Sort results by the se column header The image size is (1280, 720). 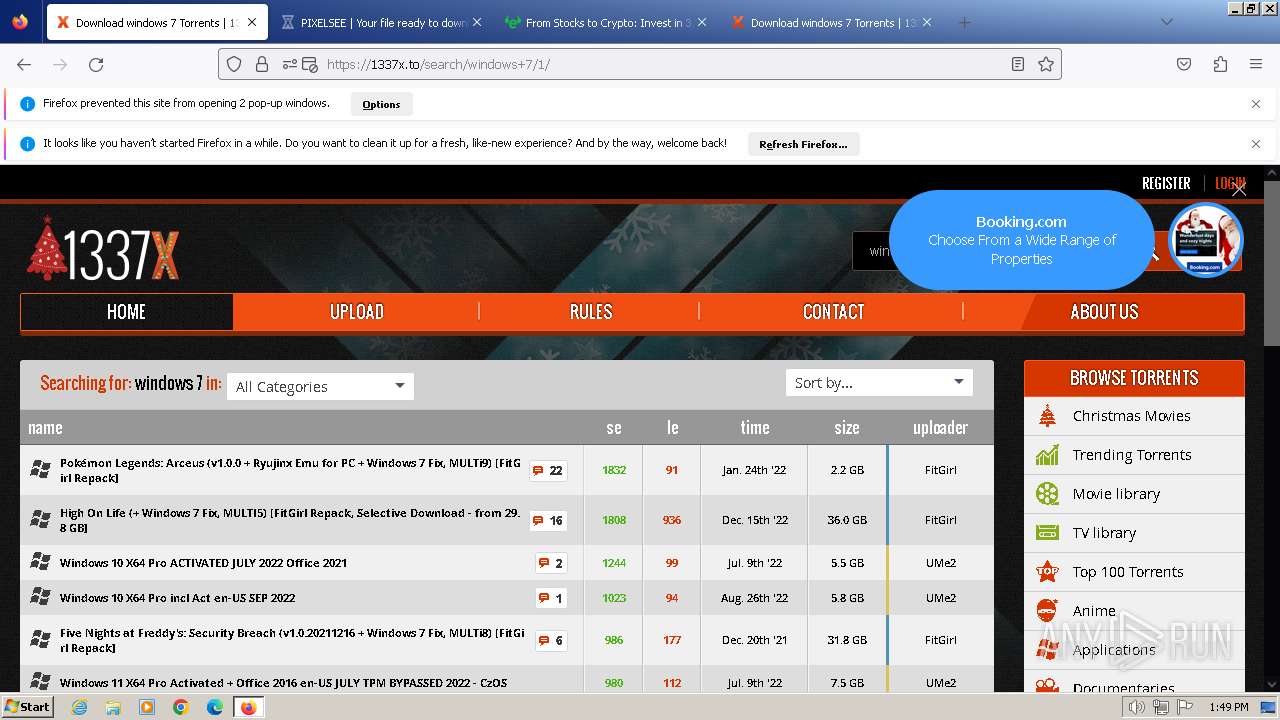[x=614, y=428]
